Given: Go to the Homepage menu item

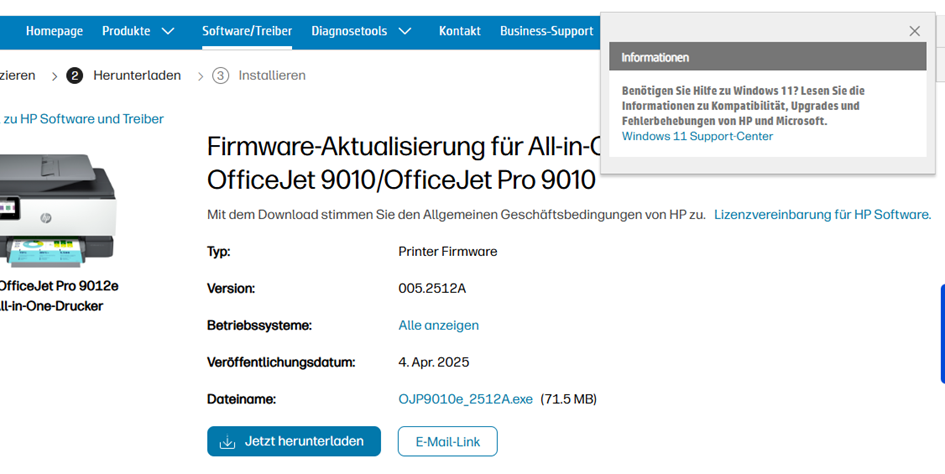Looking at the screenshot, I should [x=54, y=31].
